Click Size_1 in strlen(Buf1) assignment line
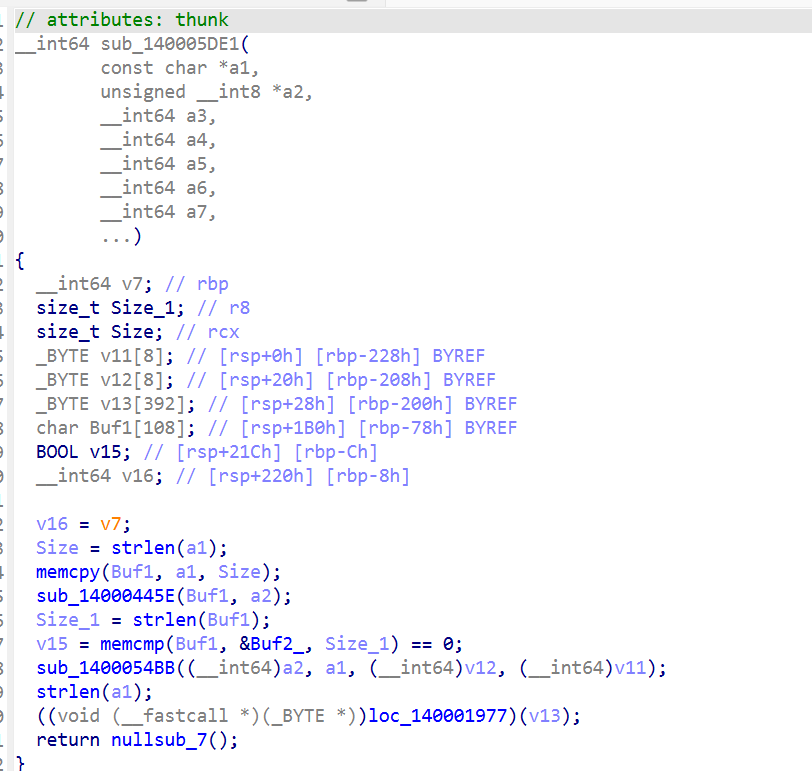This screenshot has height=771, width=812. (x=67, y=620)
